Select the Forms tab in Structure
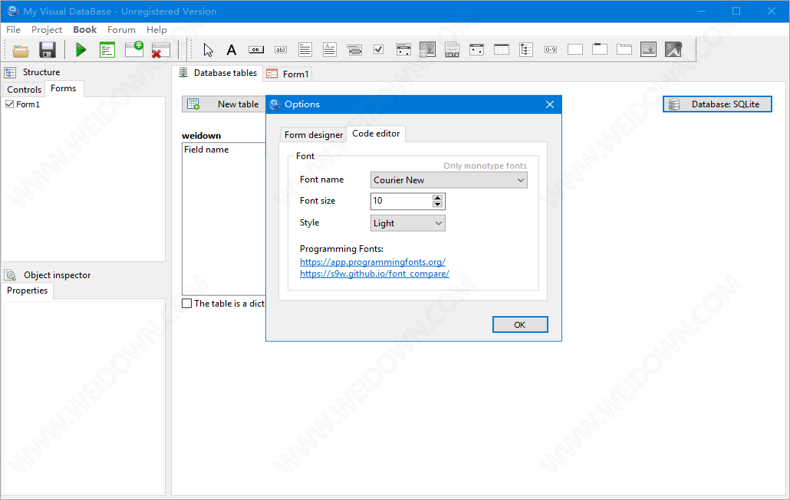The height and width of the screenshot is (500, 790). click(63, 88)
